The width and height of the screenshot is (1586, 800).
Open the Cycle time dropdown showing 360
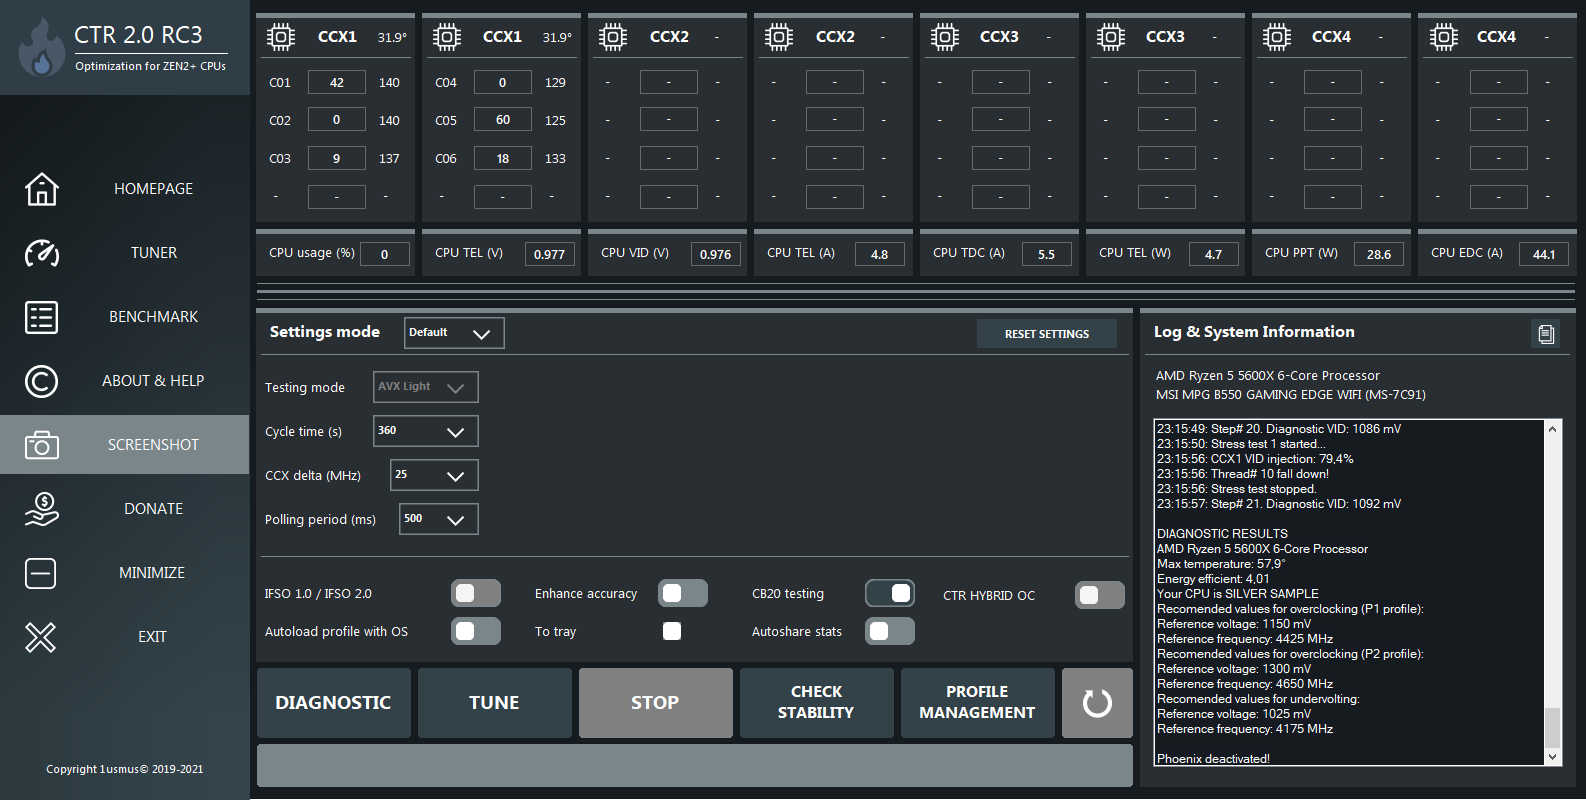pos(425,431)
